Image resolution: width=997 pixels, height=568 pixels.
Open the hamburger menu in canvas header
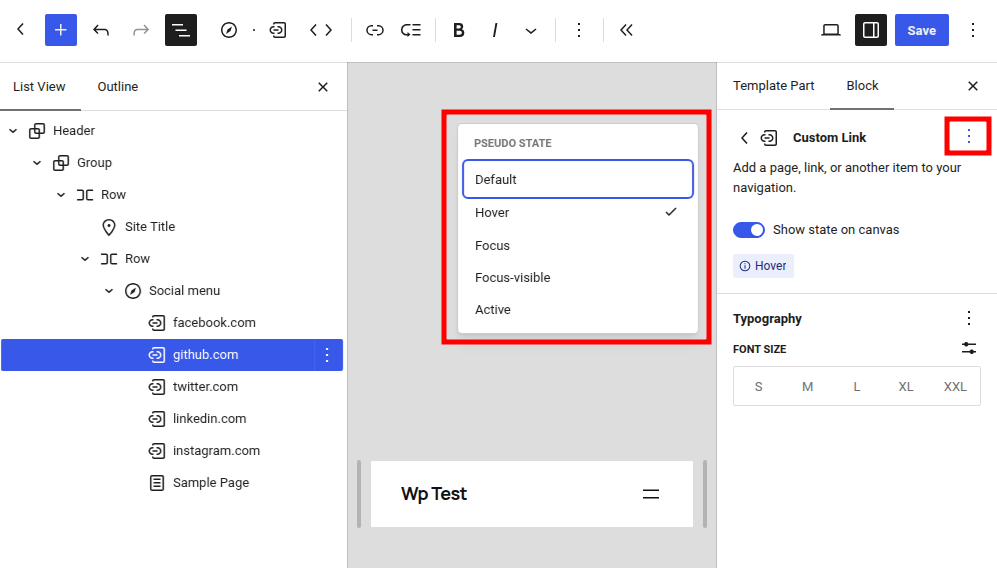coord(650,494)
